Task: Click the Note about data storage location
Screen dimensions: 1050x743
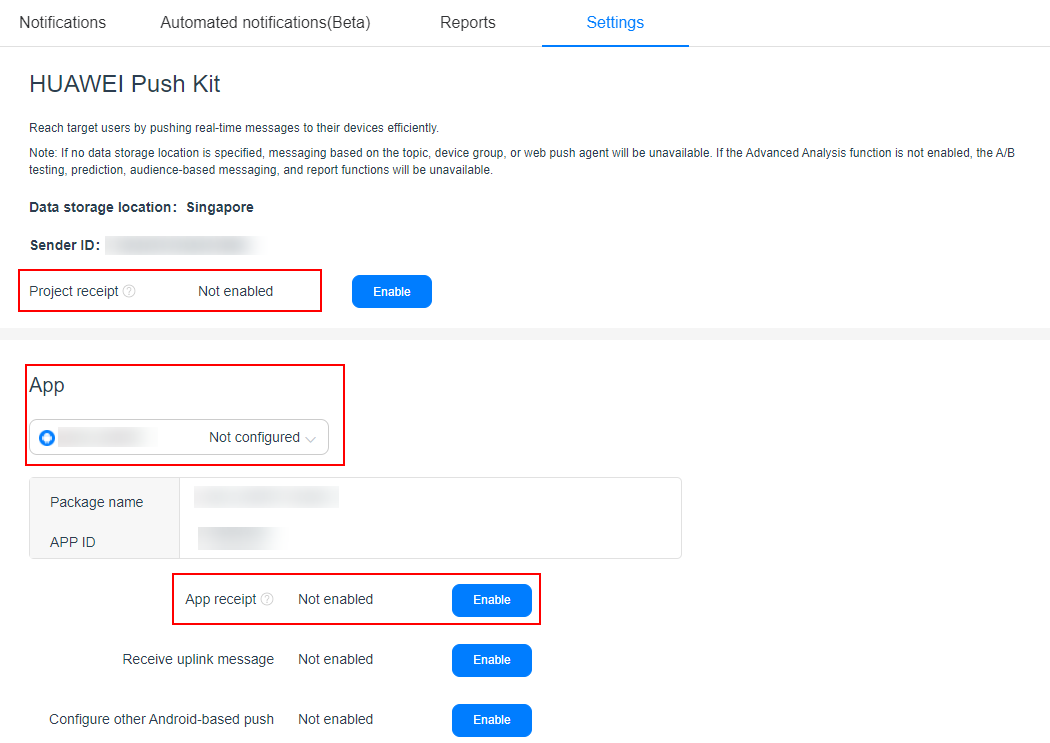Action: point(522,161)
